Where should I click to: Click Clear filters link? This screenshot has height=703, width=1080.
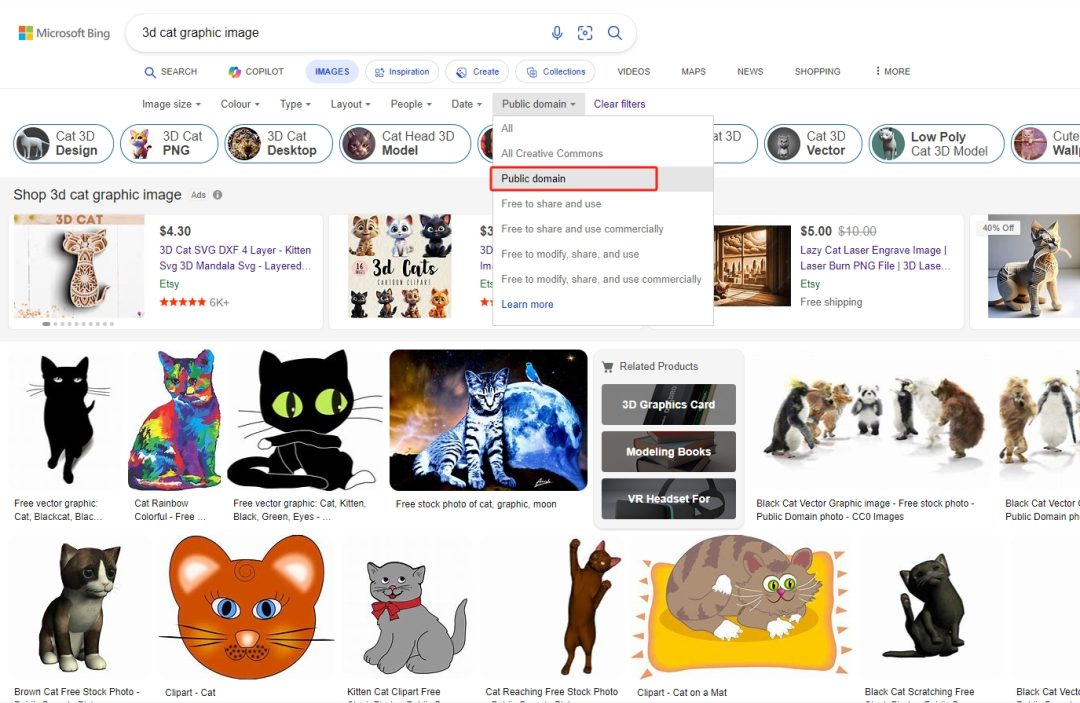point(619,104)
